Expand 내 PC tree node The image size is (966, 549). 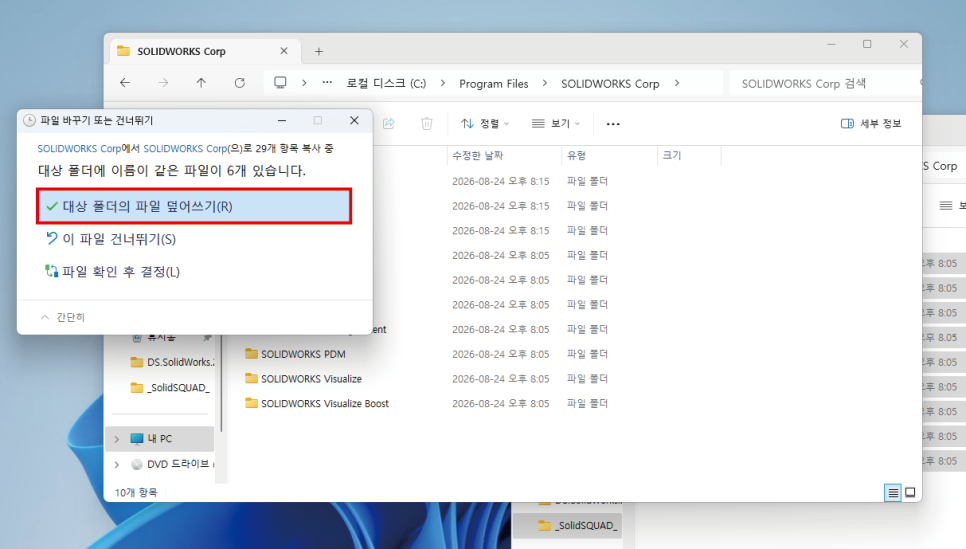[x=116, y=439]
